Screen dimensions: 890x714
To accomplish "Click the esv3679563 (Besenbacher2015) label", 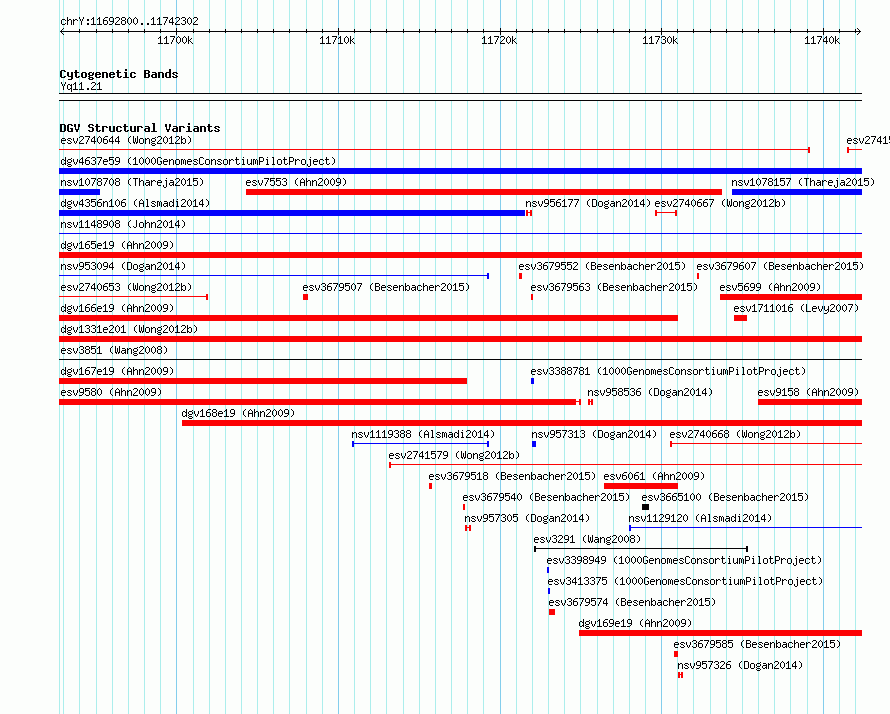I will [x=614, y=287].
